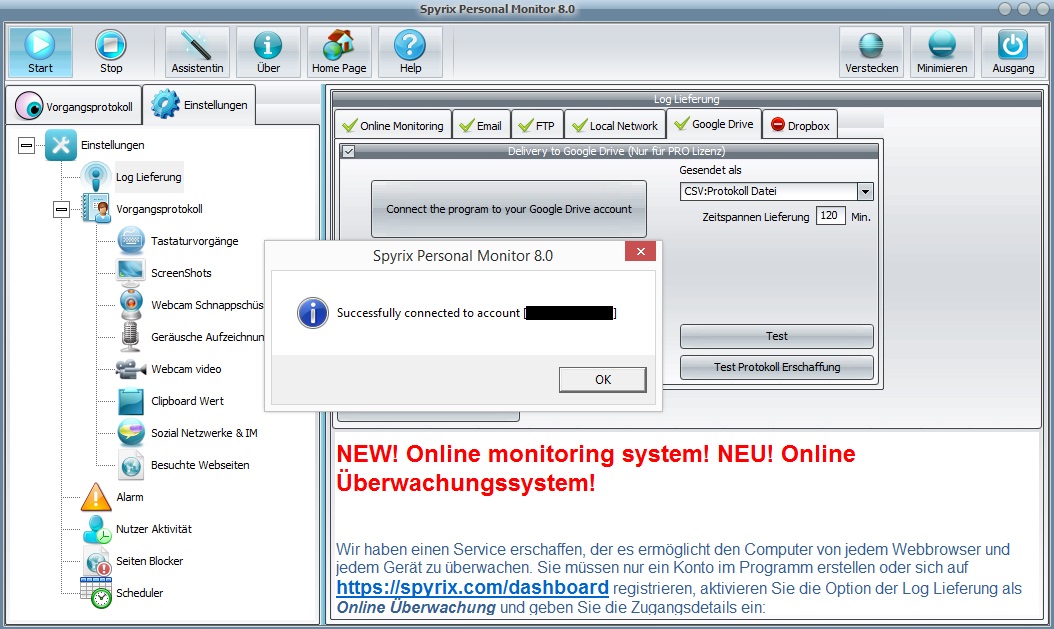Select the Webcam video camcorder icon

(130, 369)
